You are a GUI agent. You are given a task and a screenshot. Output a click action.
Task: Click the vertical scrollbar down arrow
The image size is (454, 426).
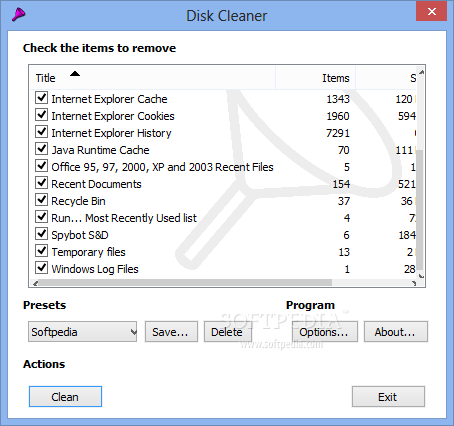coord(421,276)
